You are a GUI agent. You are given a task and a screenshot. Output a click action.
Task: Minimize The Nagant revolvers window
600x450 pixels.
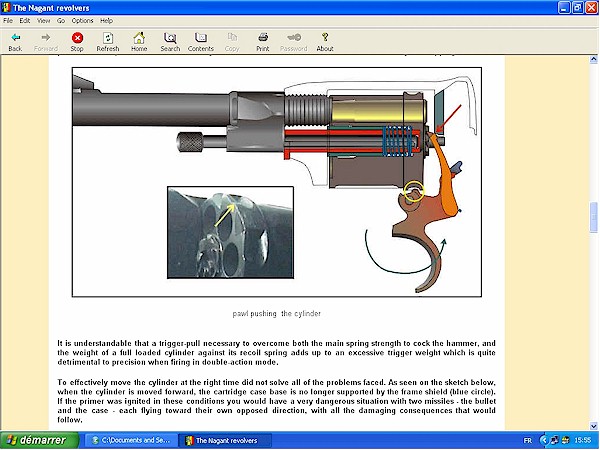click(564, 7)
